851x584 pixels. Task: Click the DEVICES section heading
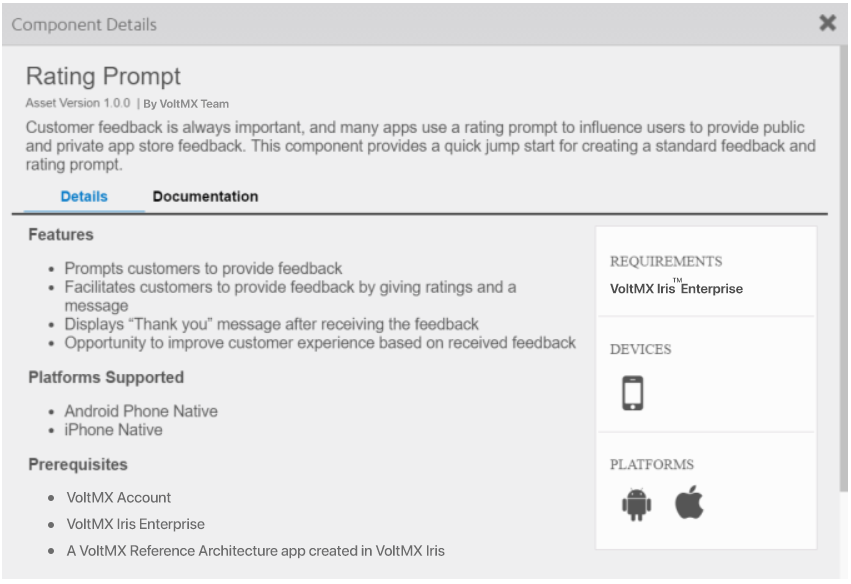(x=640, y=350)
